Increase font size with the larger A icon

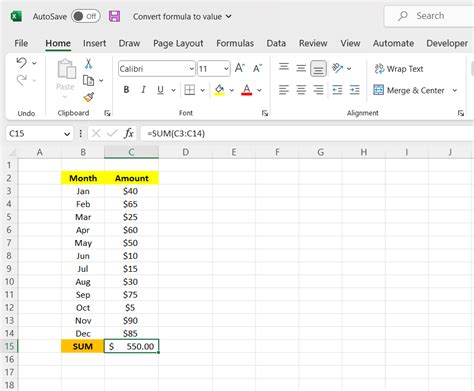(x=240, y=68)
